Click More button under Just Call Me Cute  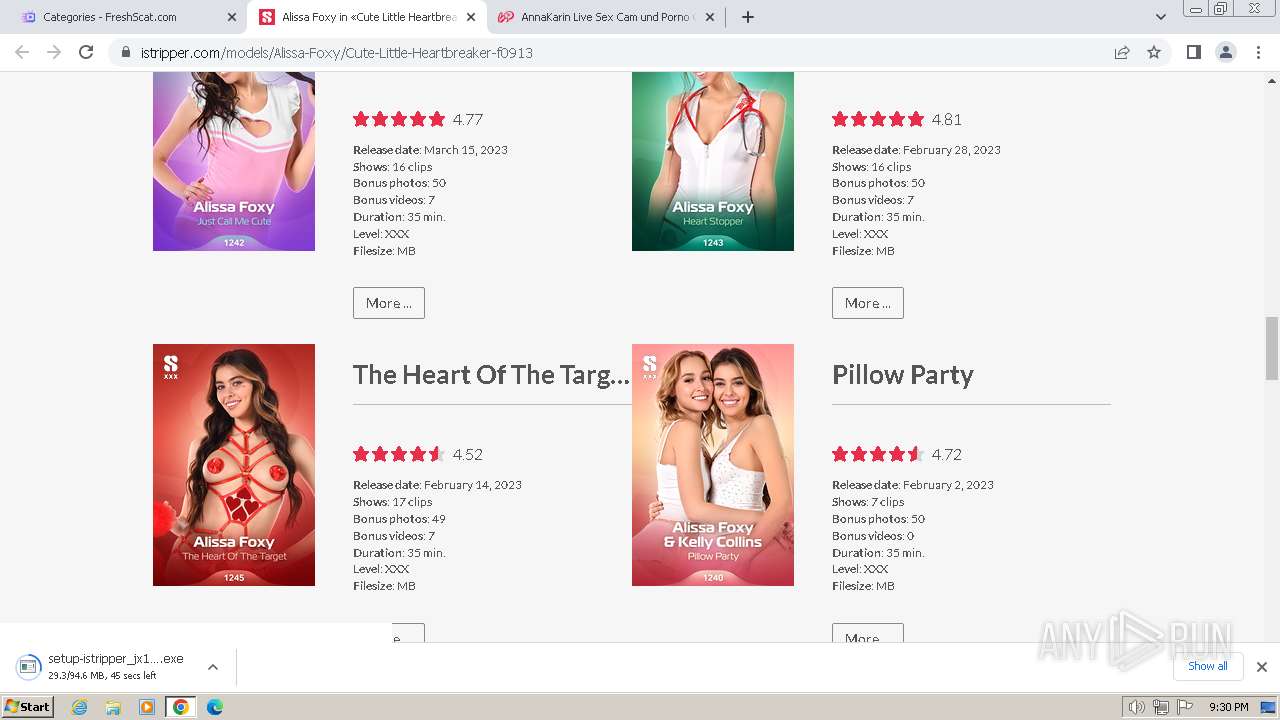click(389, 303)
